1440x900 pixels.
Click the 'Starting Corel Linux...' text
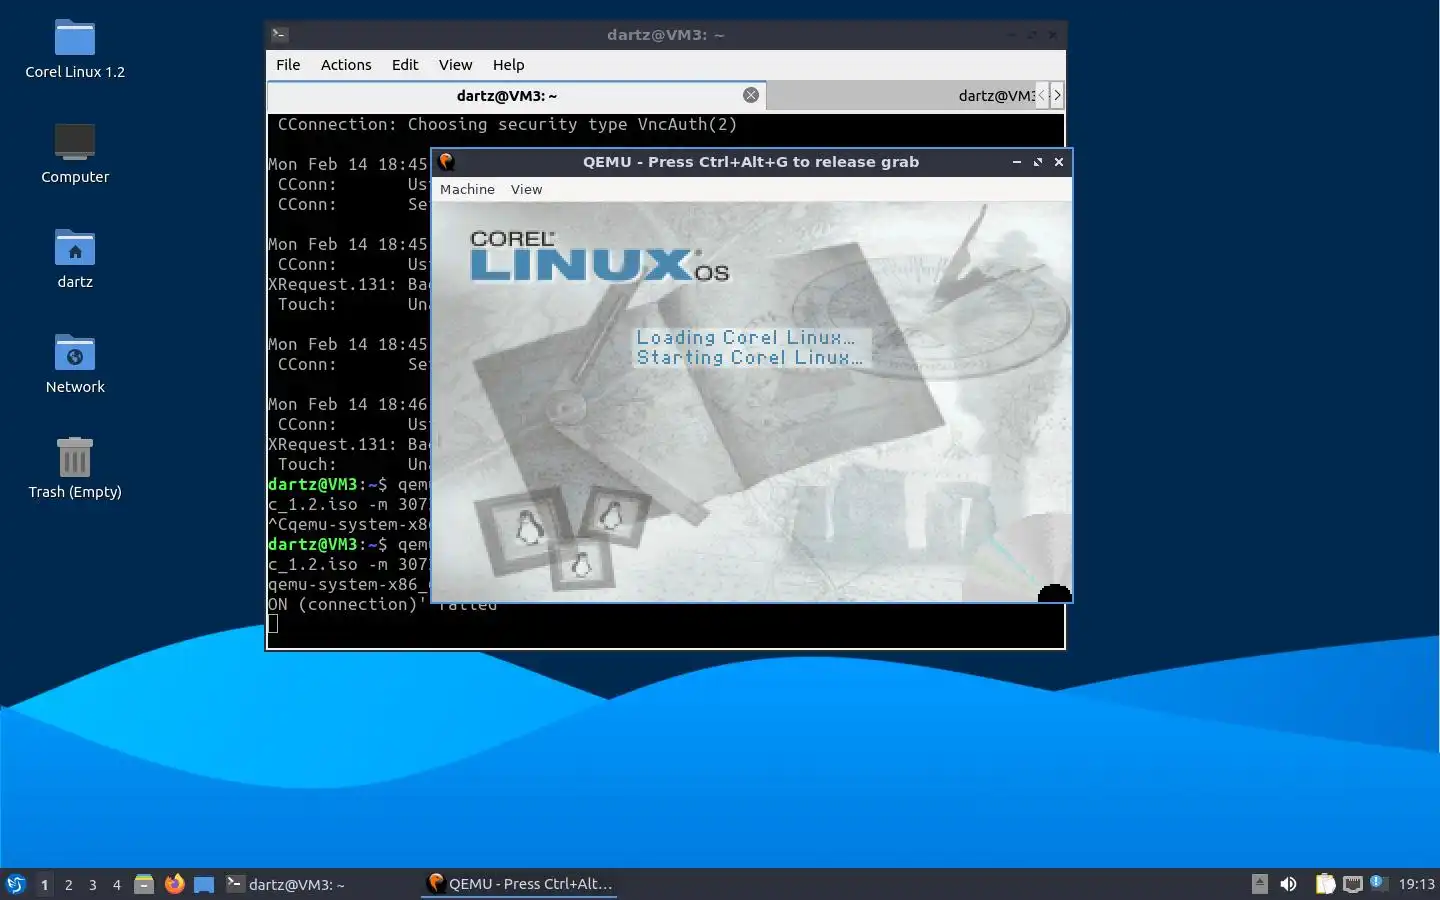tap(749, 357)
